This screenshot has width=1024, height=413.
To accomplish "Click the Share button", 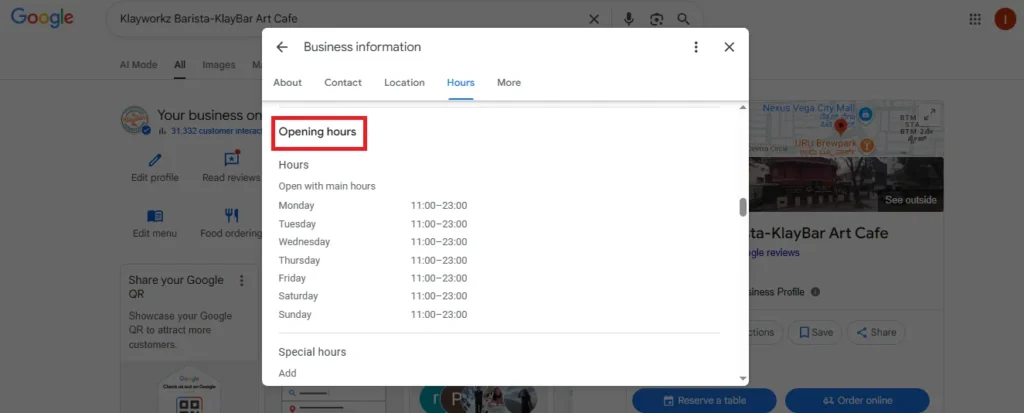I will coord(876,332).
